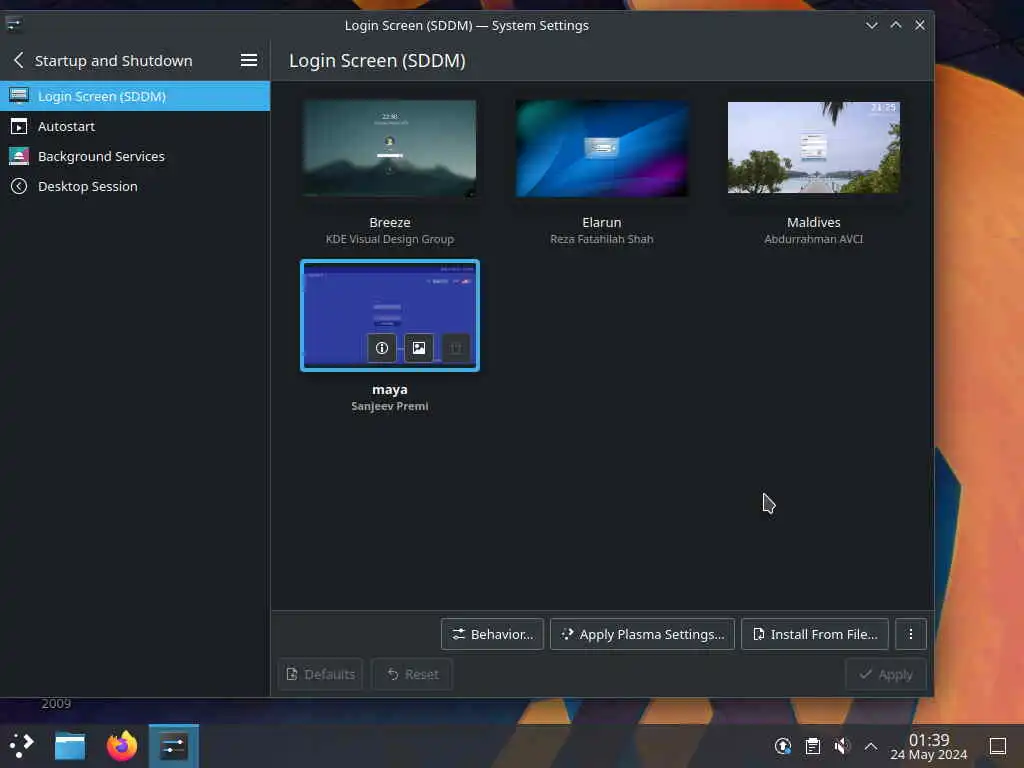Select the Maldives login theme thumbnail

pyautogui.click(x=814, y=148)
